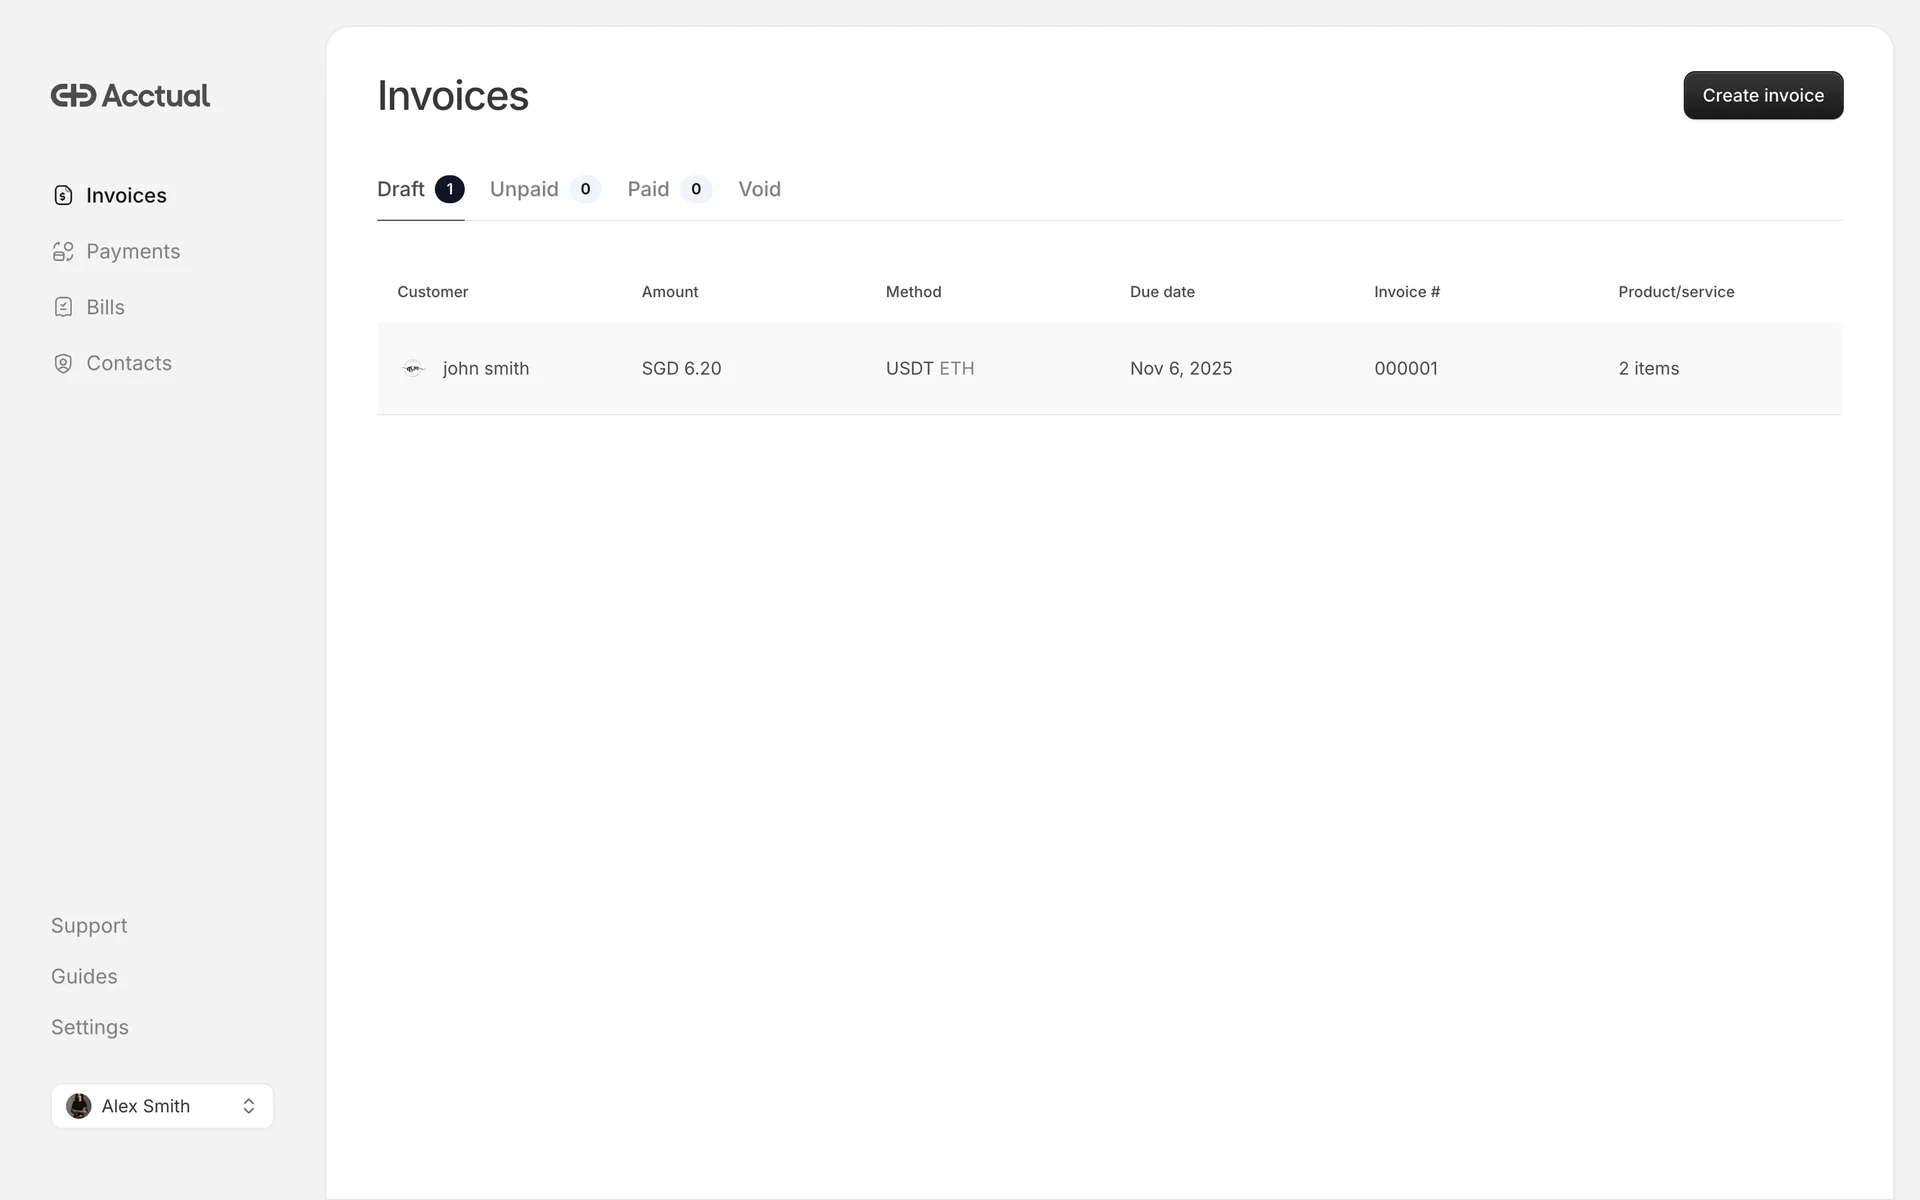This screenshot has width=1920, height=1200.
Task: Open the Void tab
Action: [x=759, y=189]
